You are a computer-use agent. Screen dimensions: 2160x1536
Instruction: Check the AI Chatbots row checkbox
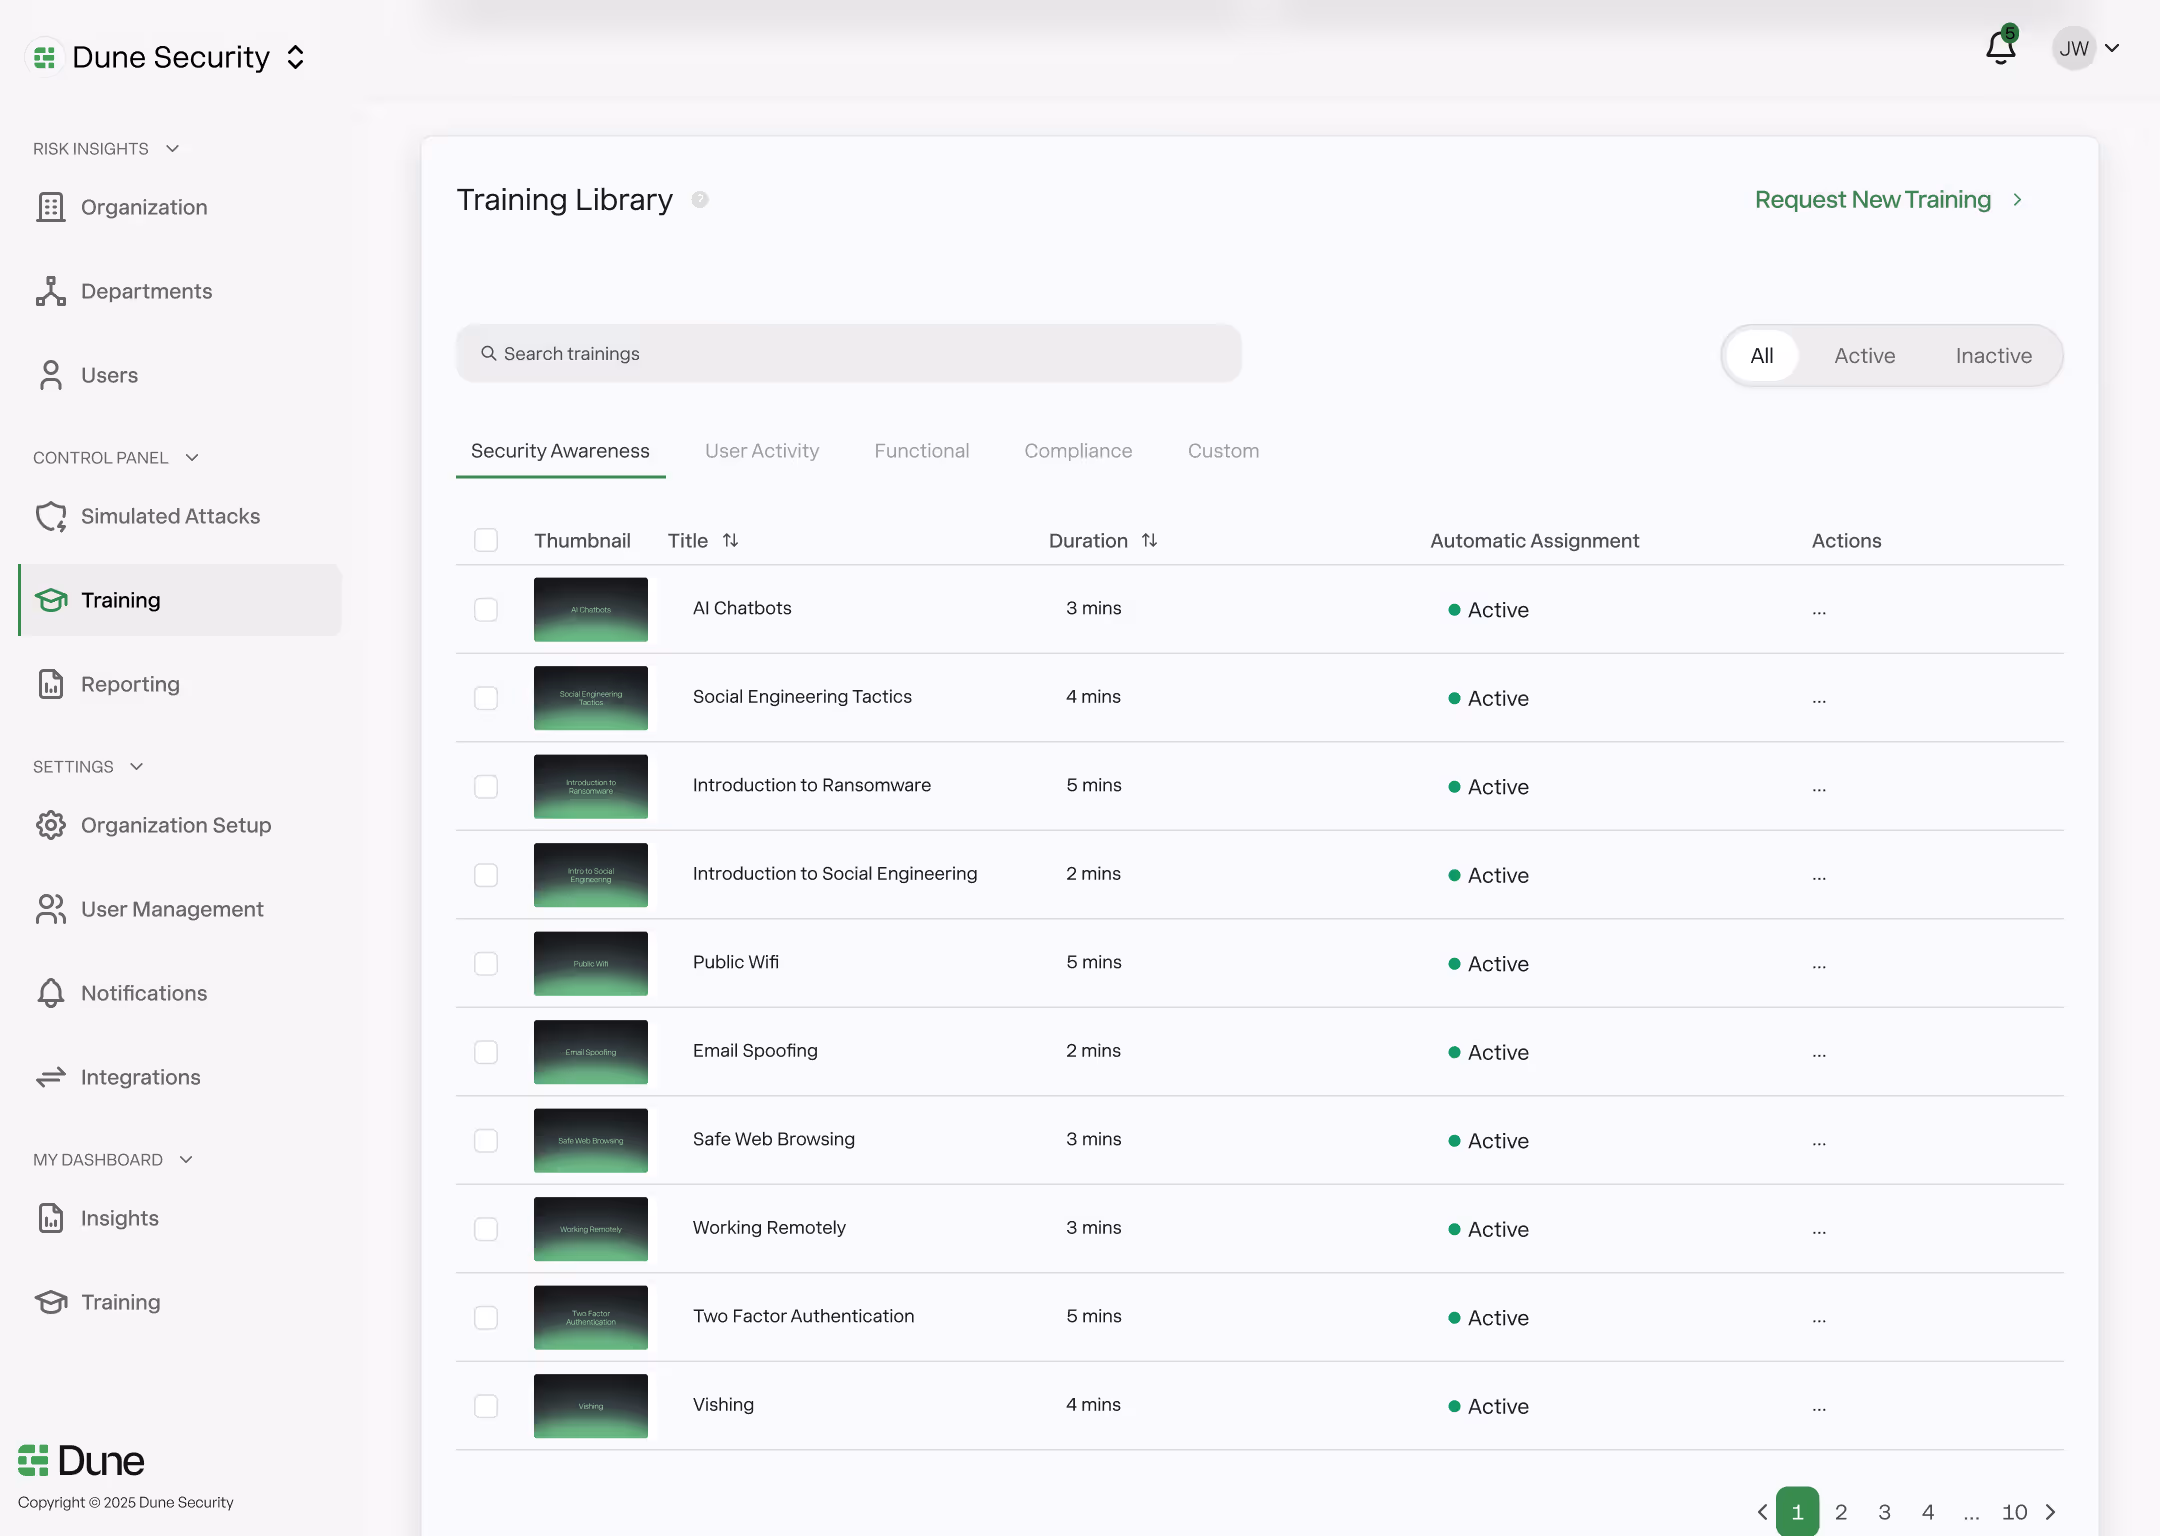click(486, 609)
